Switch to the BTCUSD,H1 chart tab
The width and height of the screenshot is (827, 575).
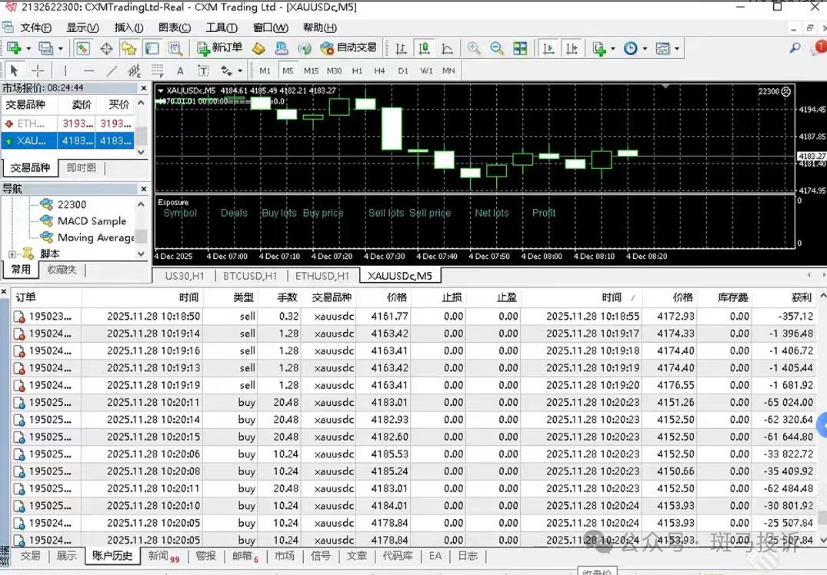pyautogui.click(x=249, y=276)
